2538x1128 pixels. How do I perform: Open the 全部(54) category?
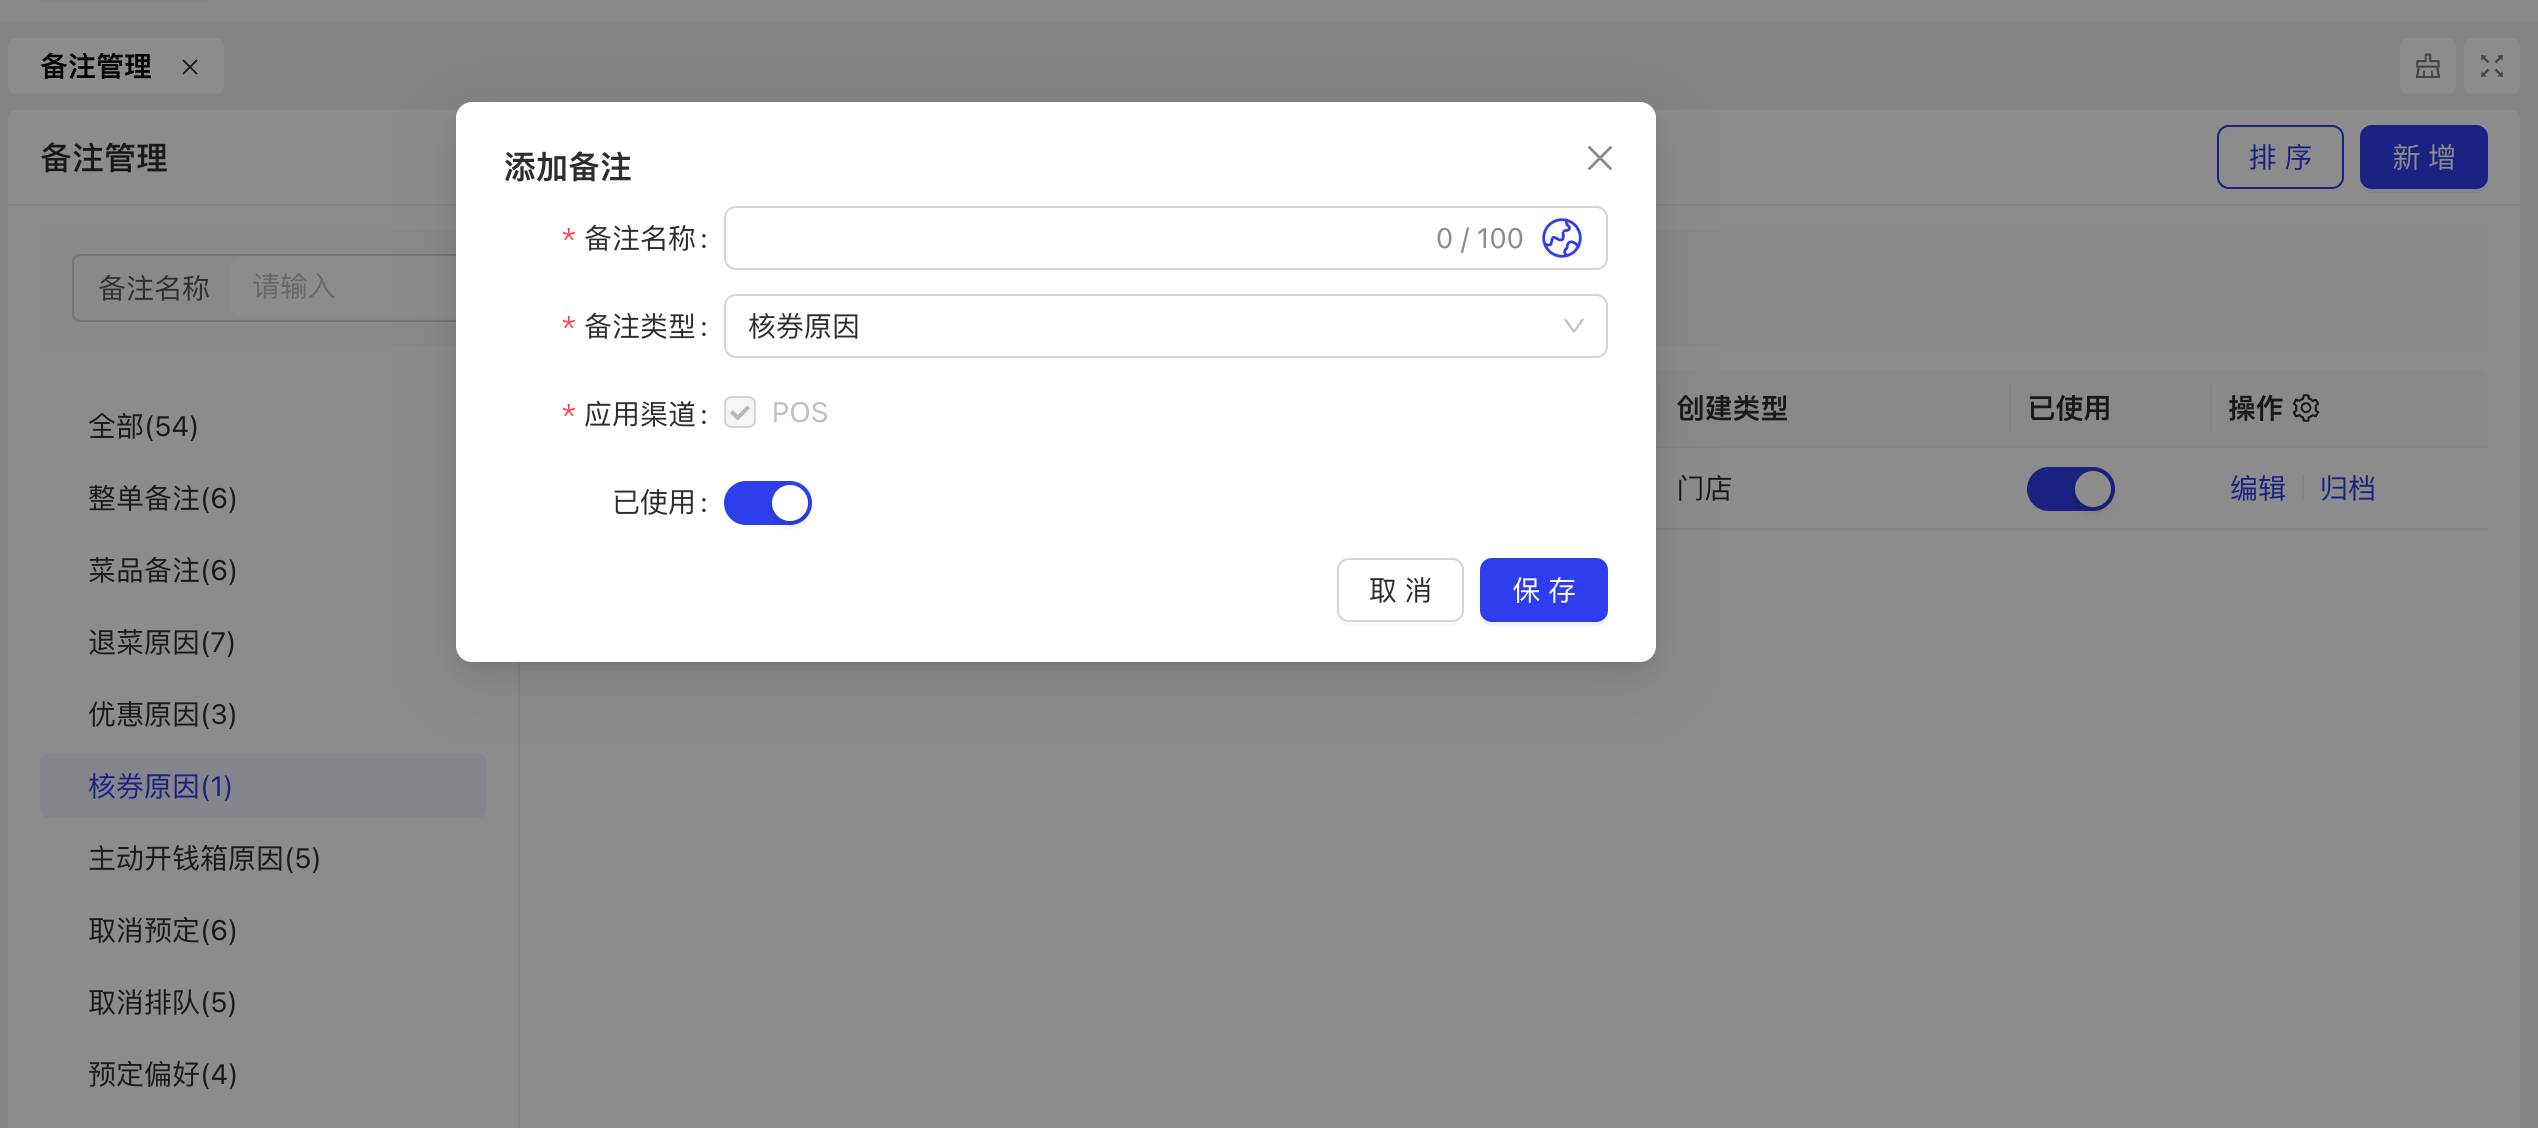click(143, 426)
